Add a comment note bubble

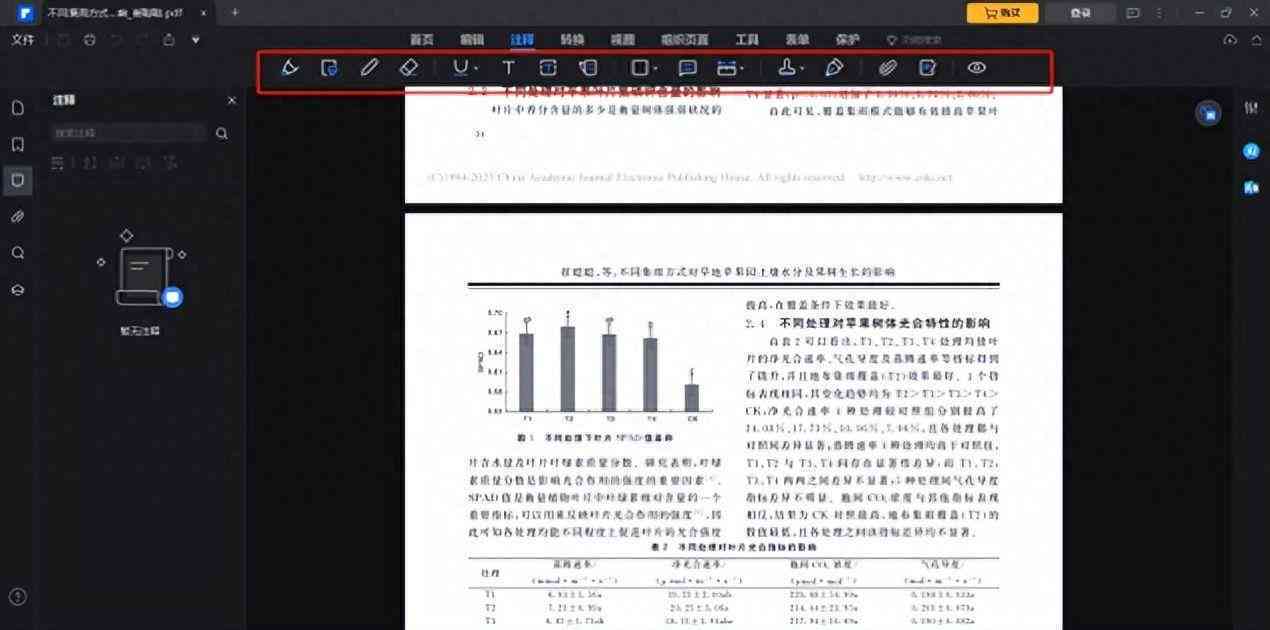687,68
